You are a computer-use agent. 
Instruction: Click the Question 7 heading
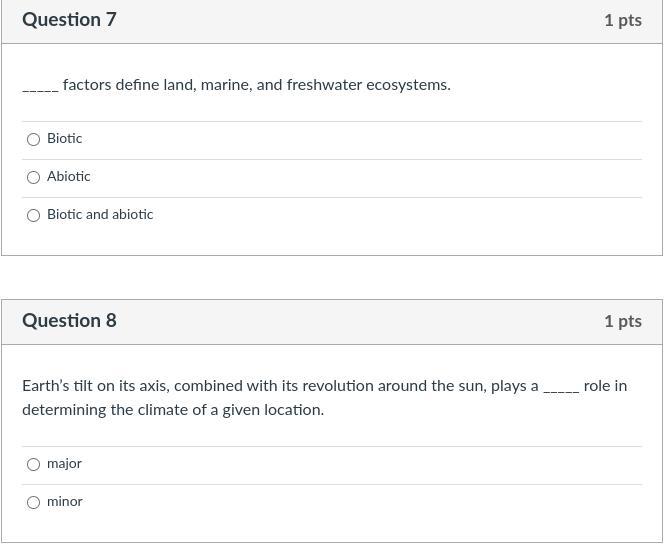click(x=69, y=20)
